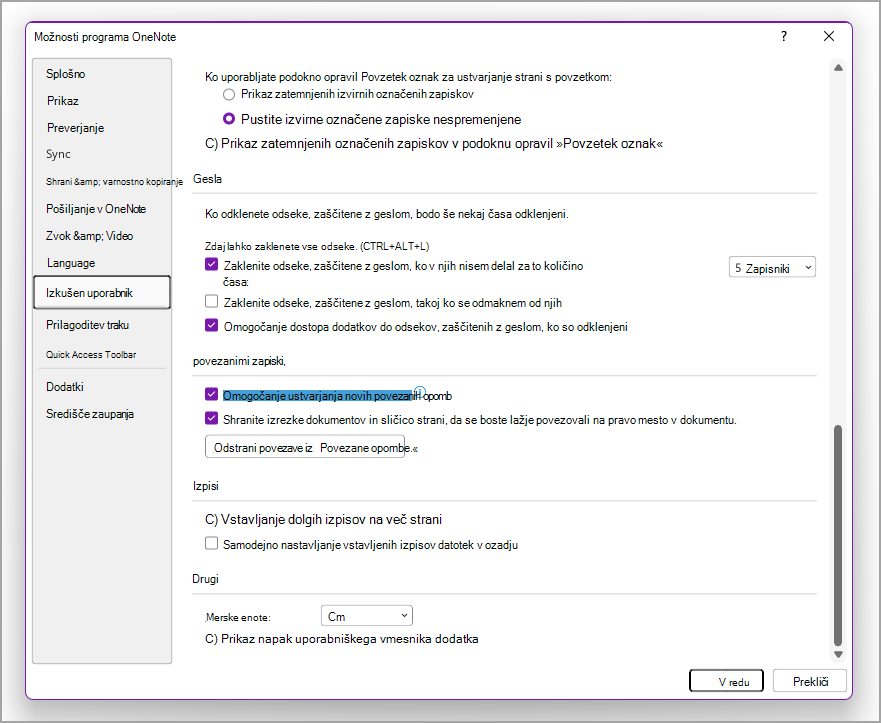Click the vertical scrollbar thumb
The height and width of the screenshot is (723, 881).
tap(838, 535)
